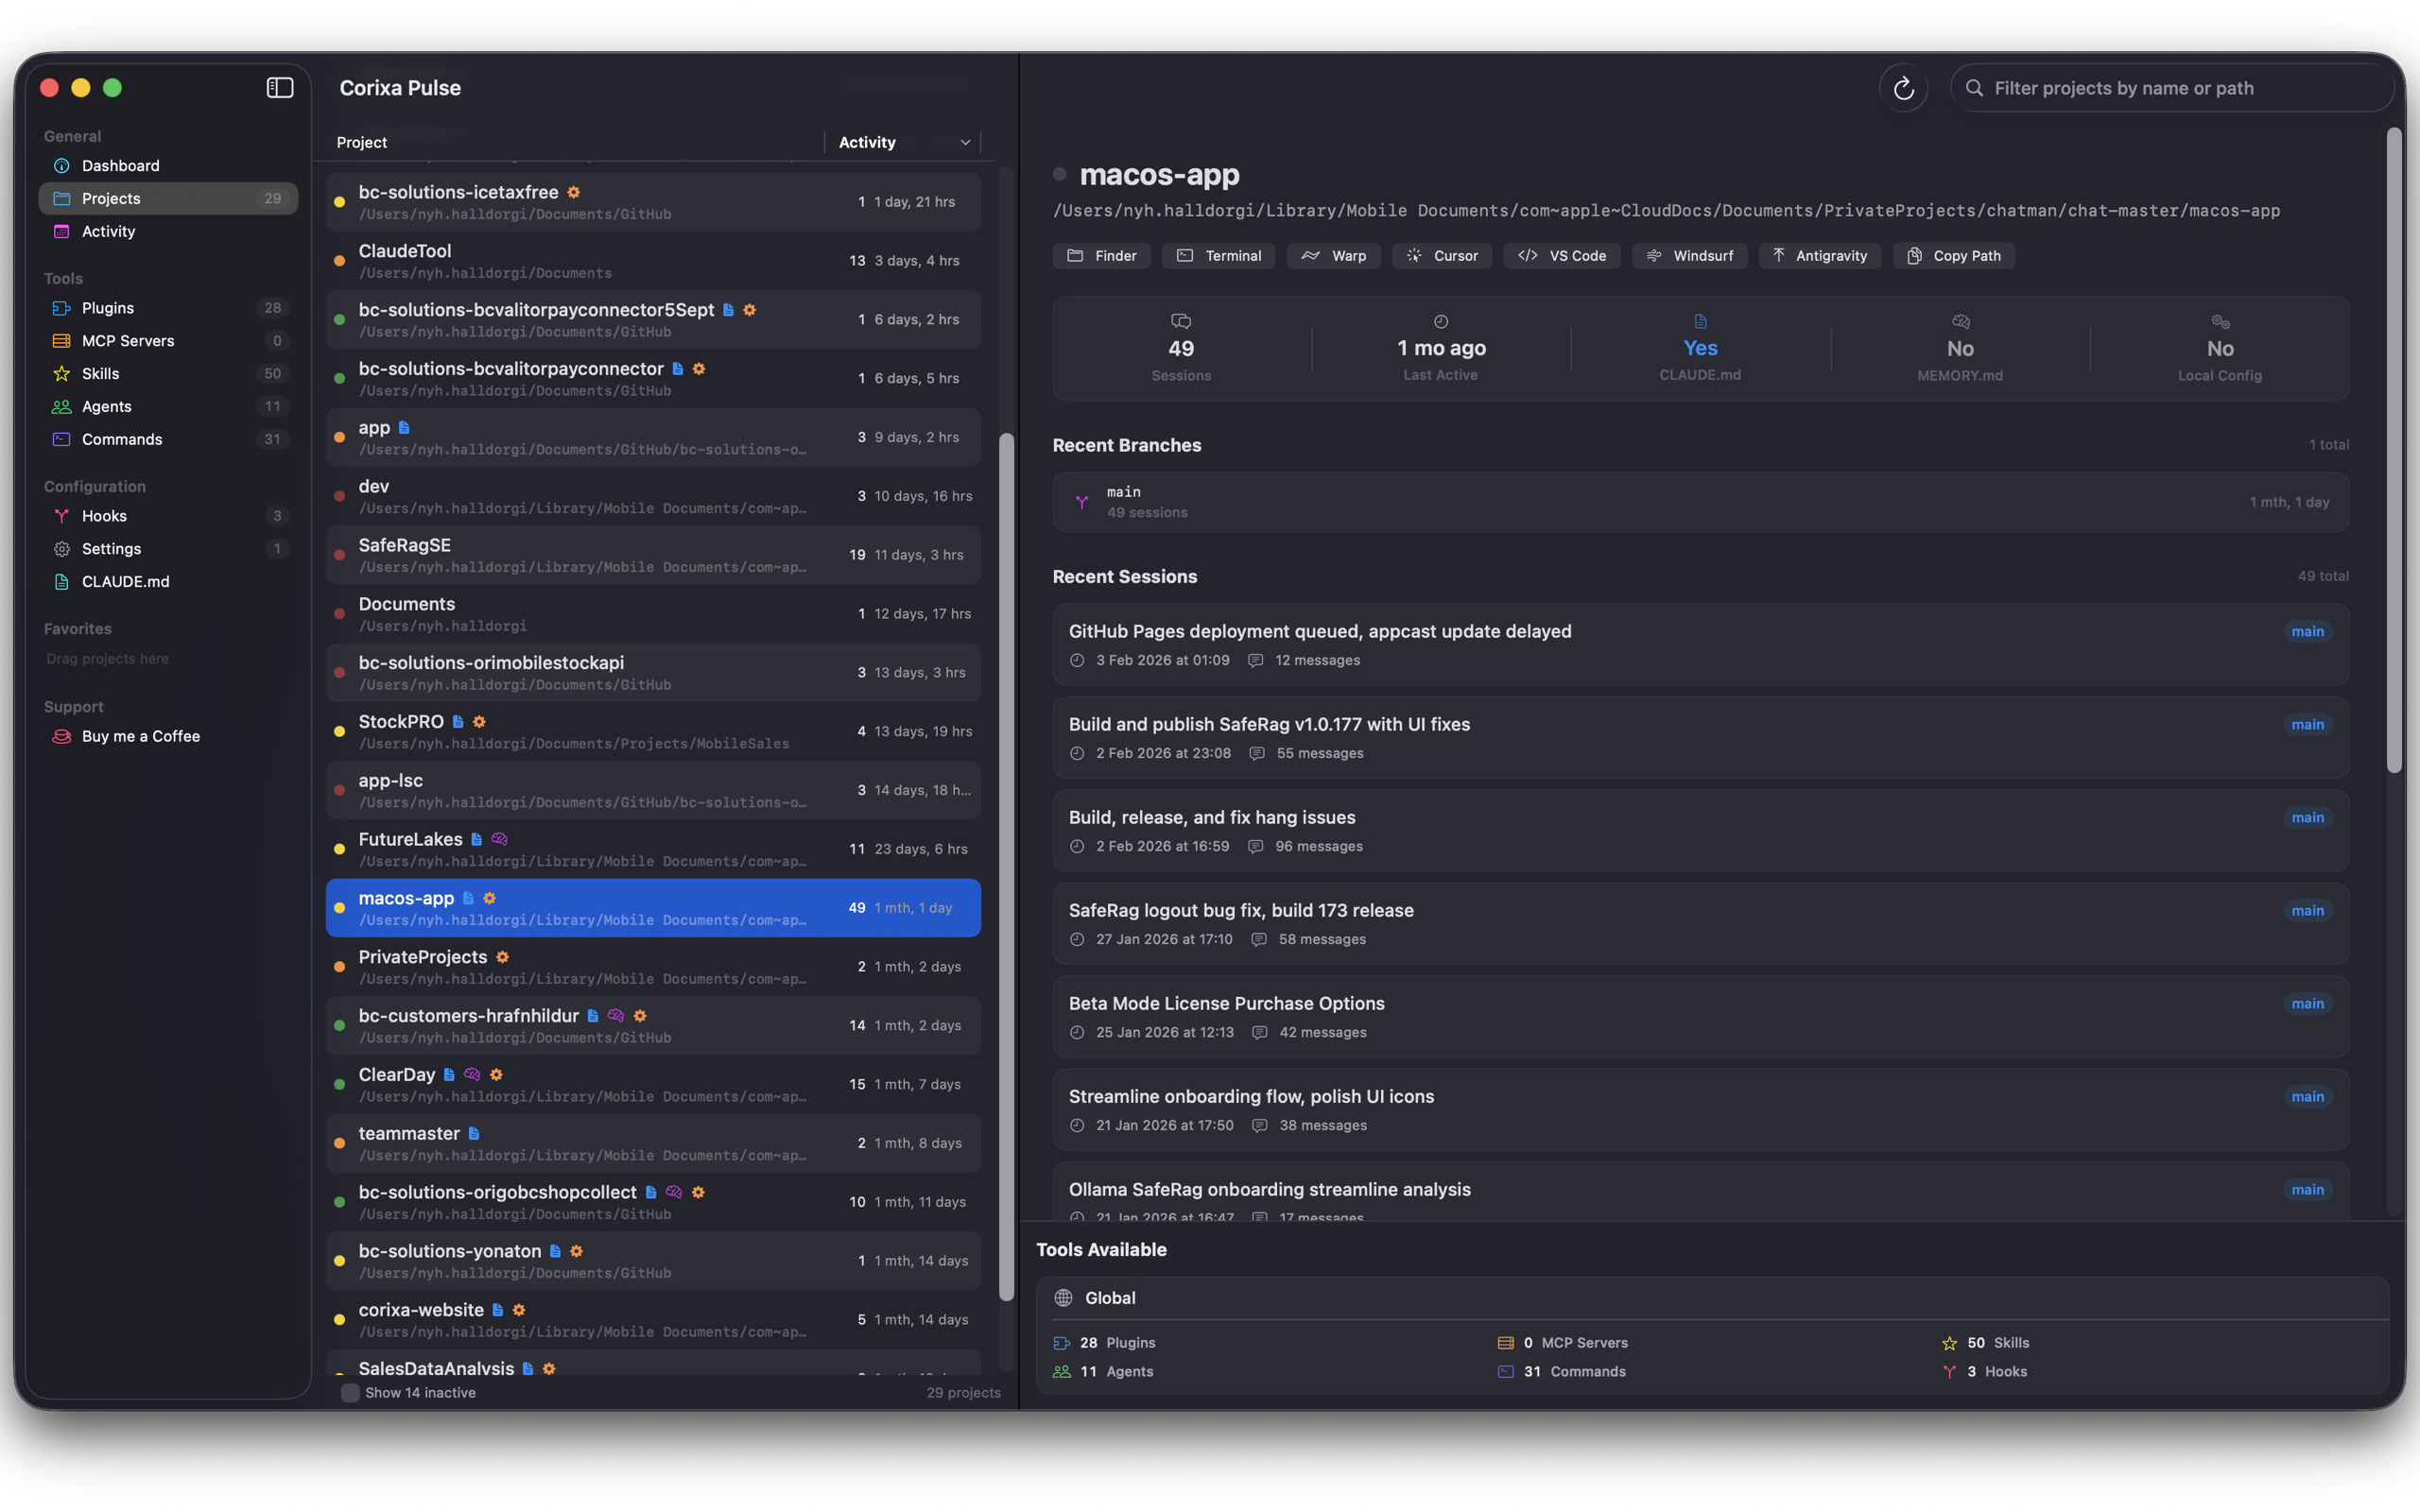Expand the main branch under Recent Branches
This screenshot has width=2420, height=1512.
coord(1700,501)
